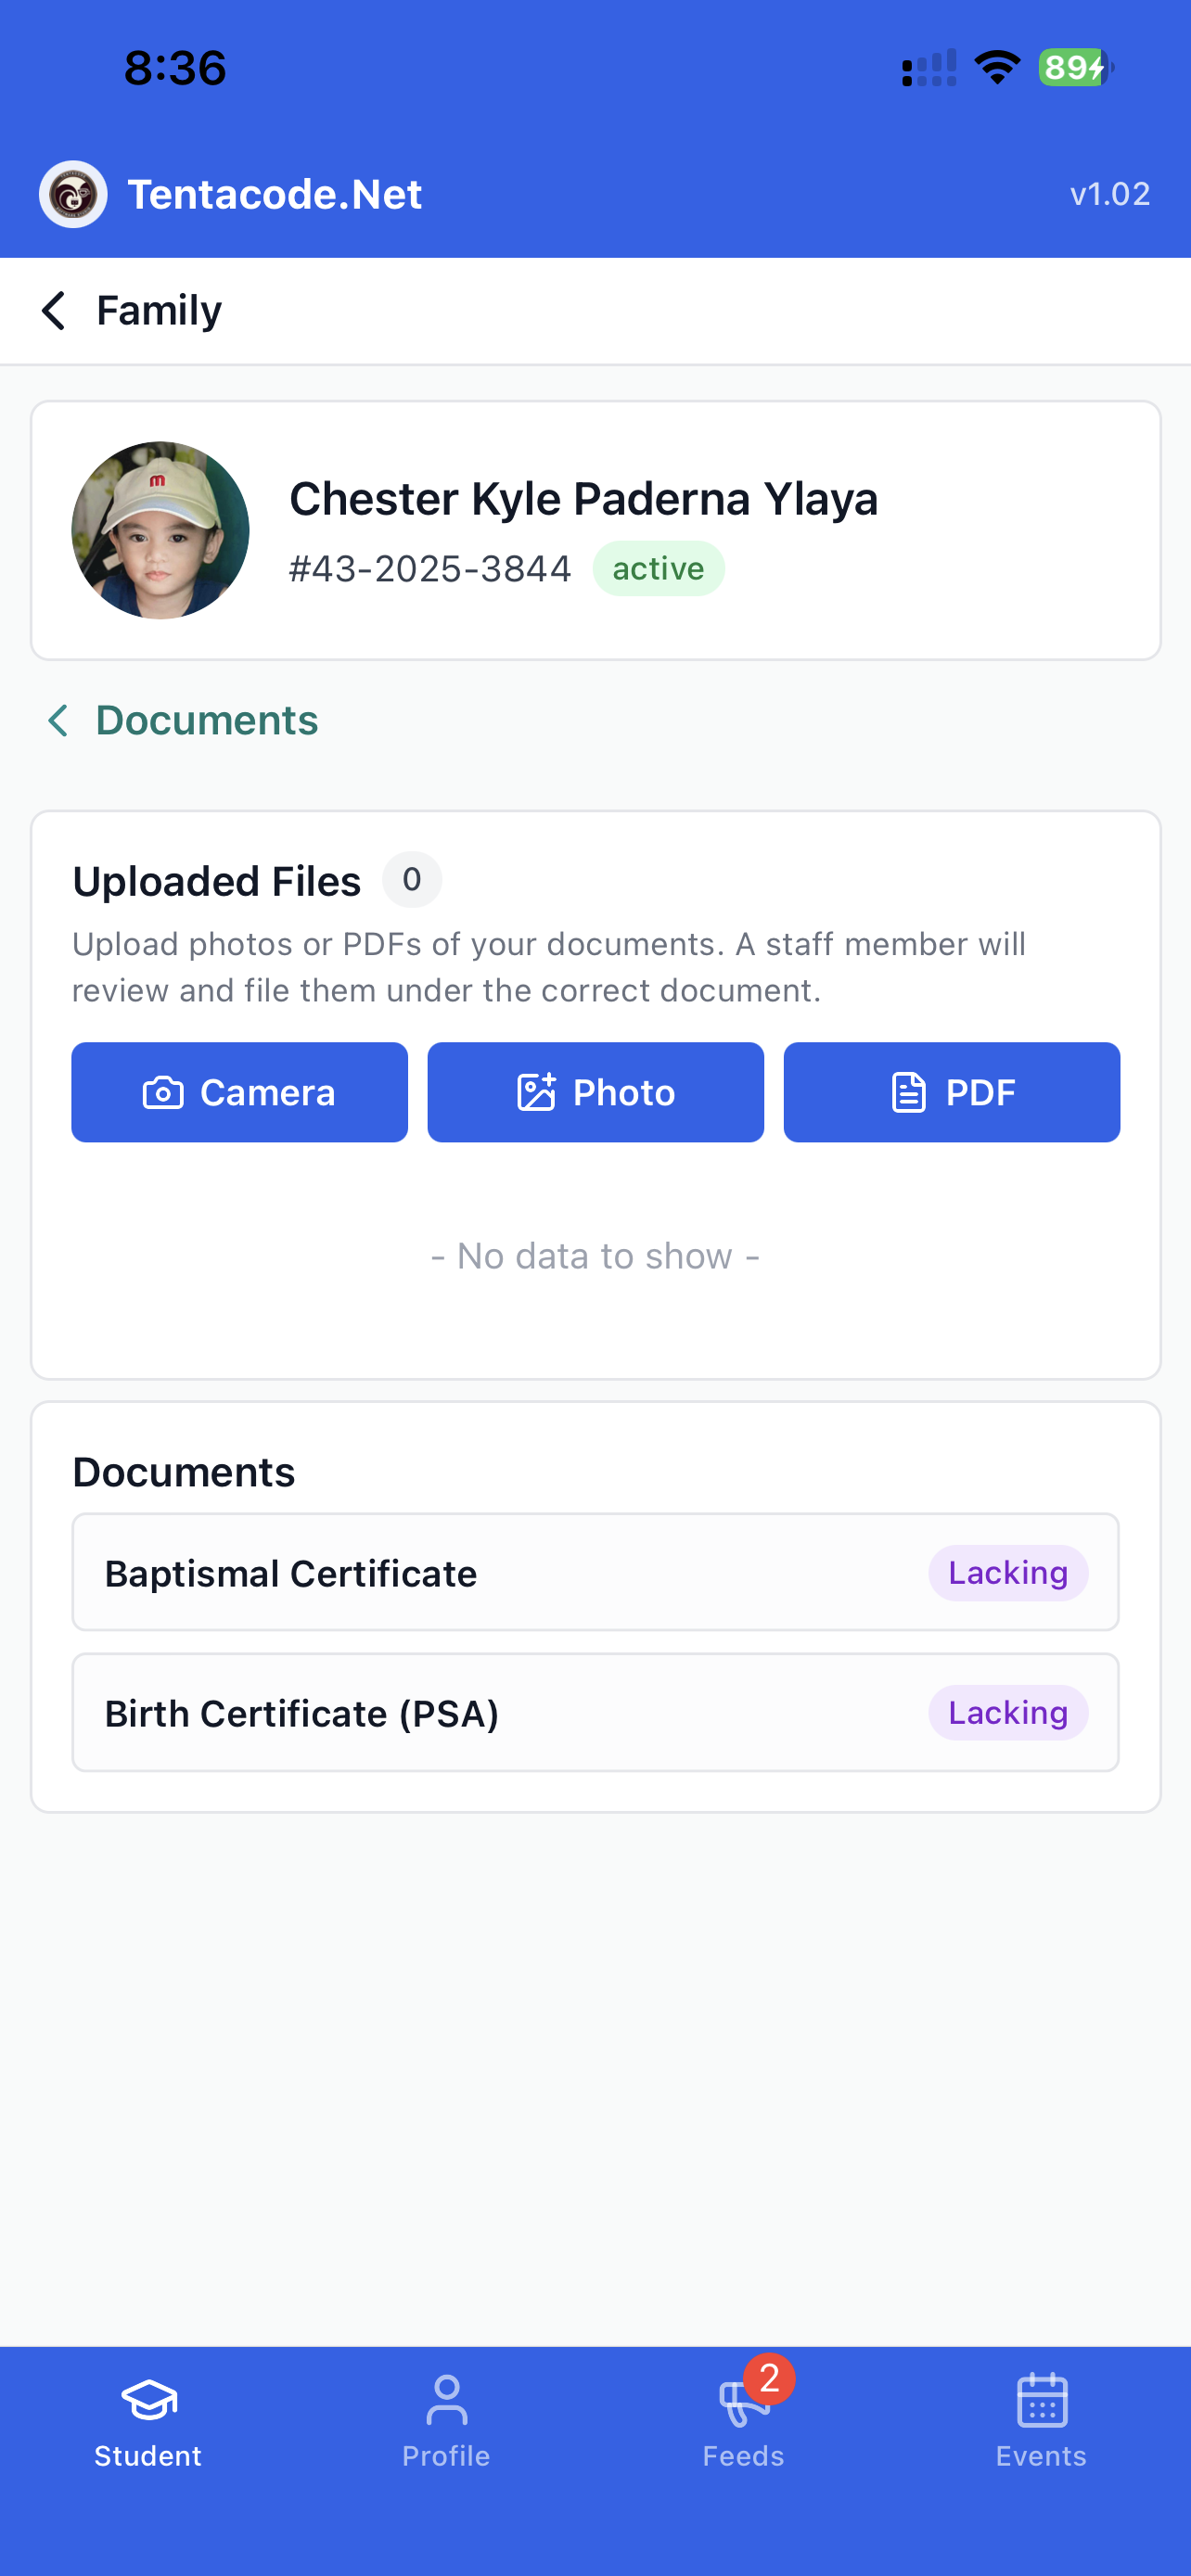Image resolution: width=1191 pixels, height=2576 pixels.
Task: Tap the Lacking badge on Baptismal Certificate
Action: [1008, 1573]
